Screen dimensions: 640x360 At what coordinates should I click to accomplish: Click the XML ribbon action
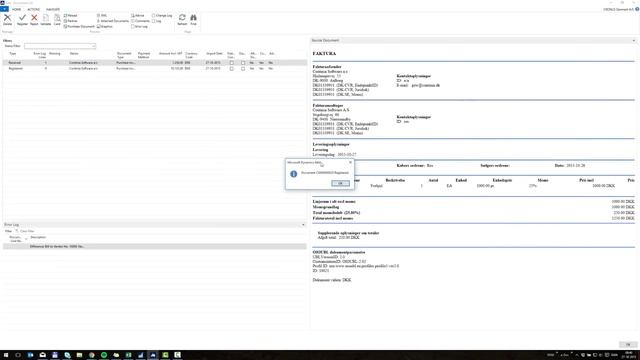pos(102,16)
